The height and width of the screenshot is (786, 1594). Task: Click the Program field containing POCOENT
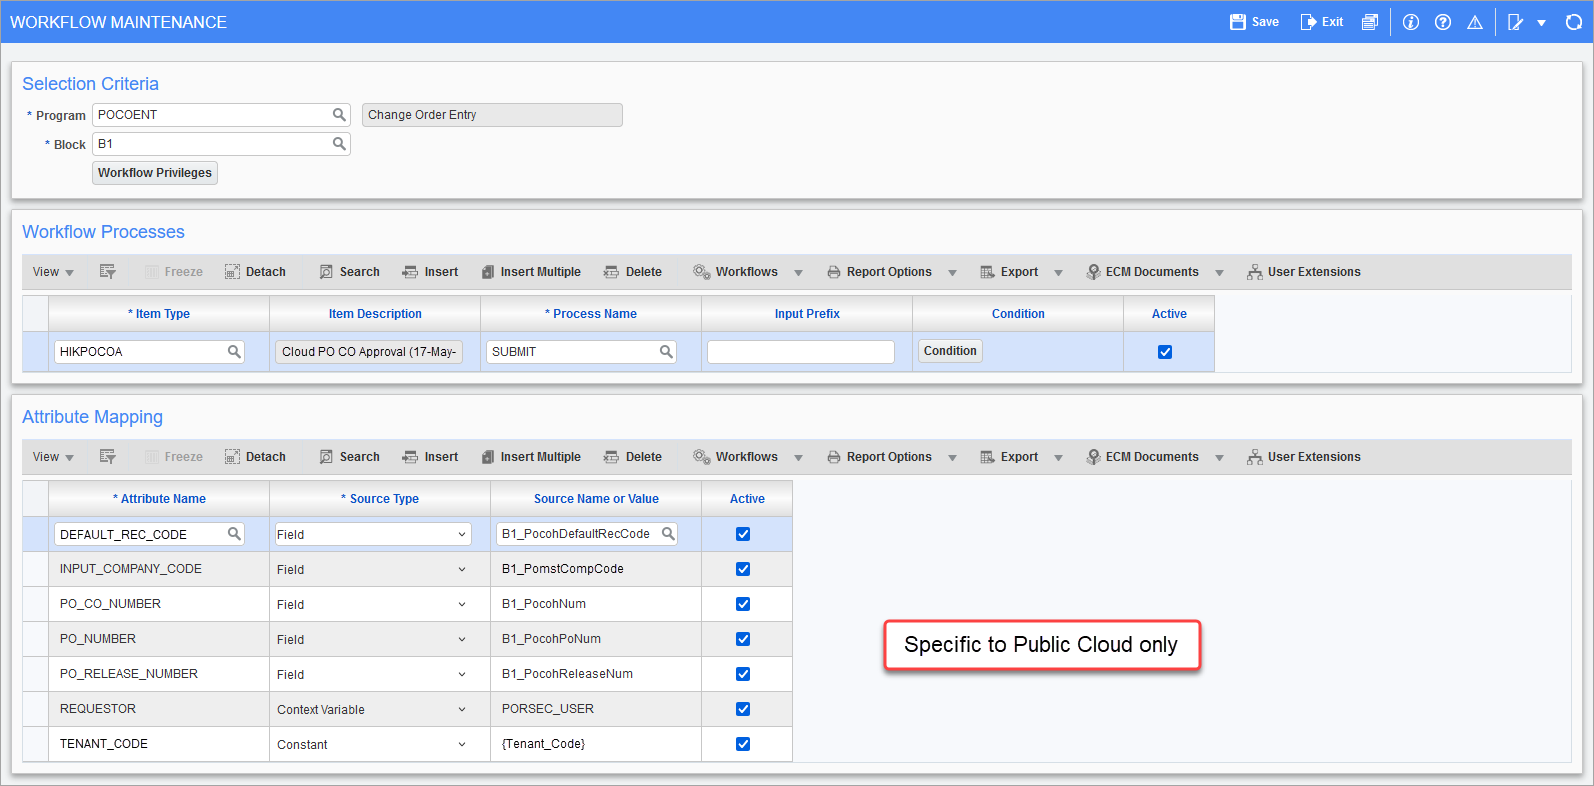click(x=221, y=115)
